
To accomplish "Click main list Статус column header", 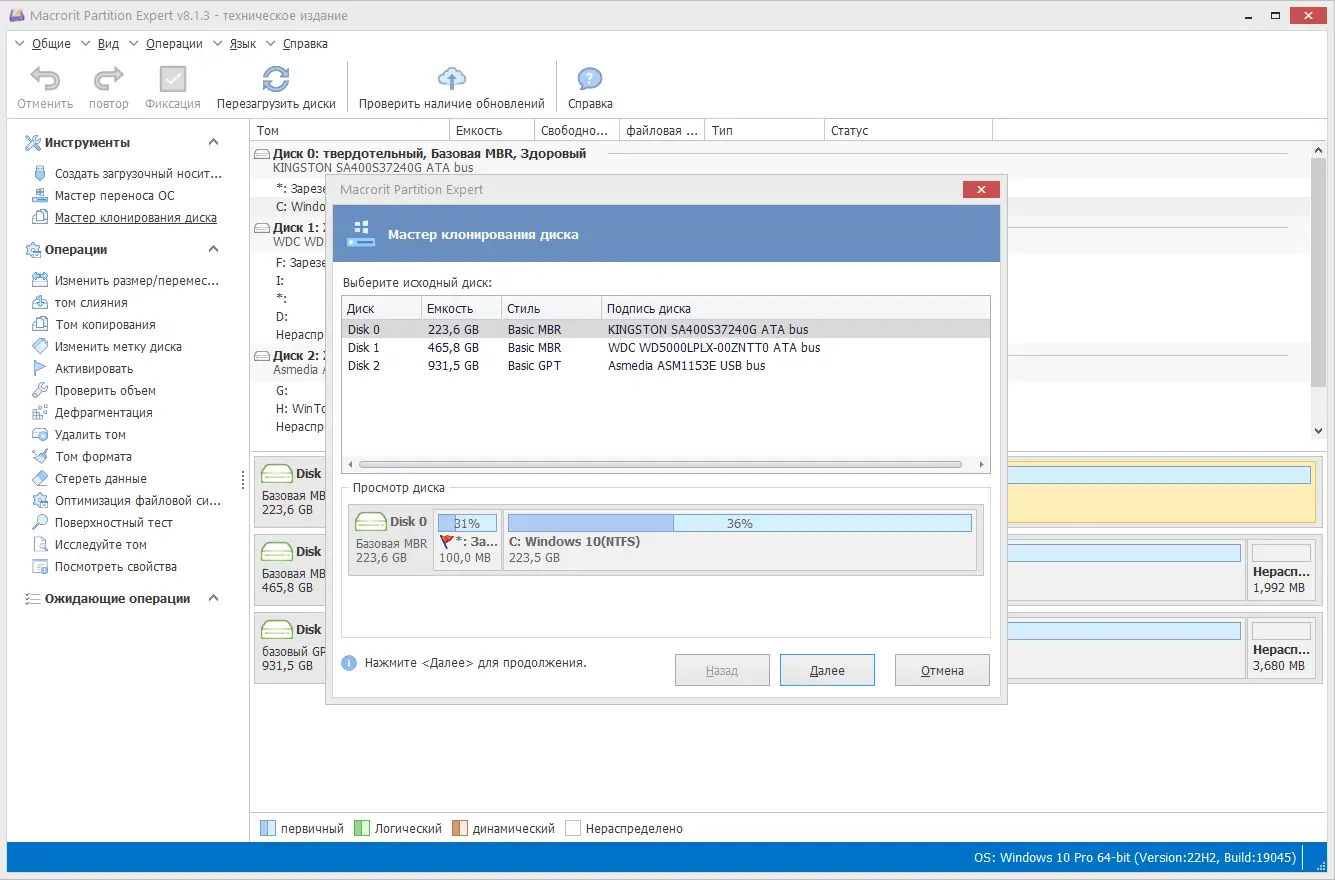I will pos(908,131).
